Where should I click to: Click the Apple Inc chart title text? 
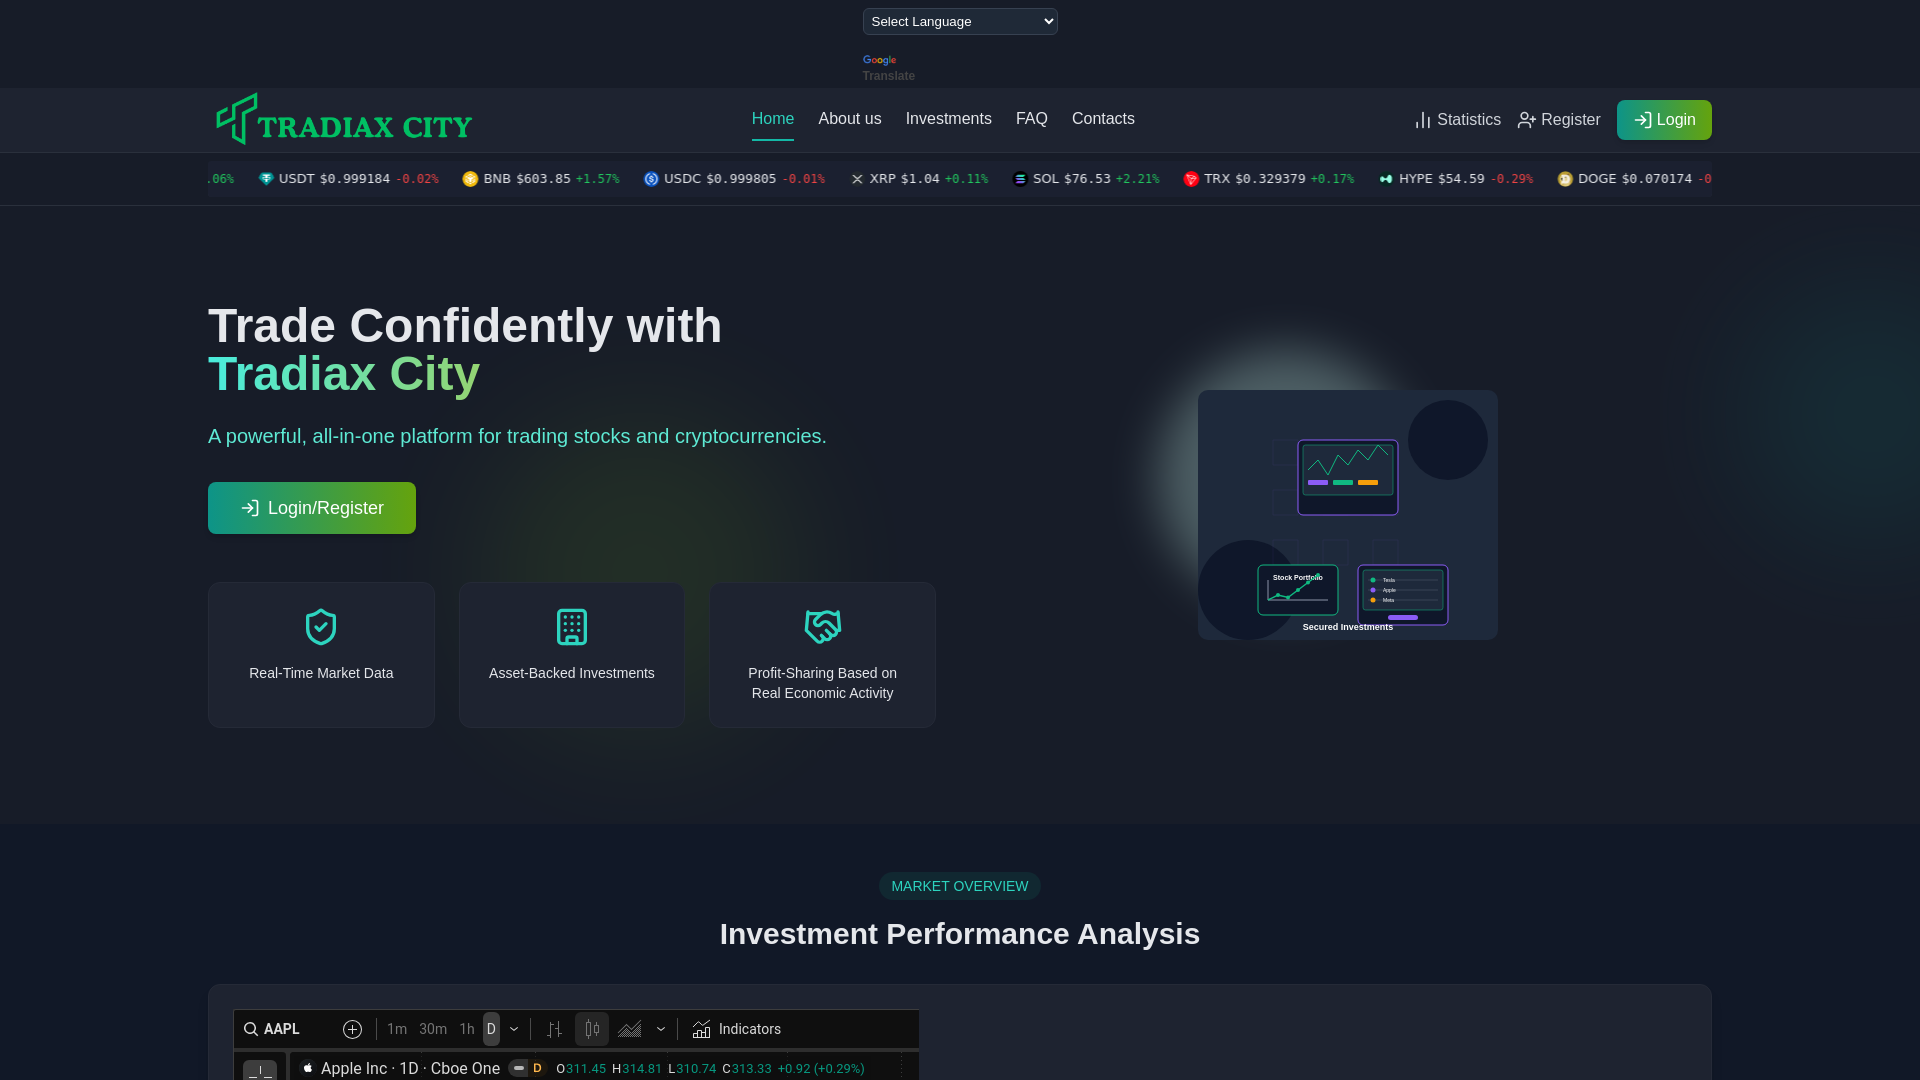tap(410, 1068)
